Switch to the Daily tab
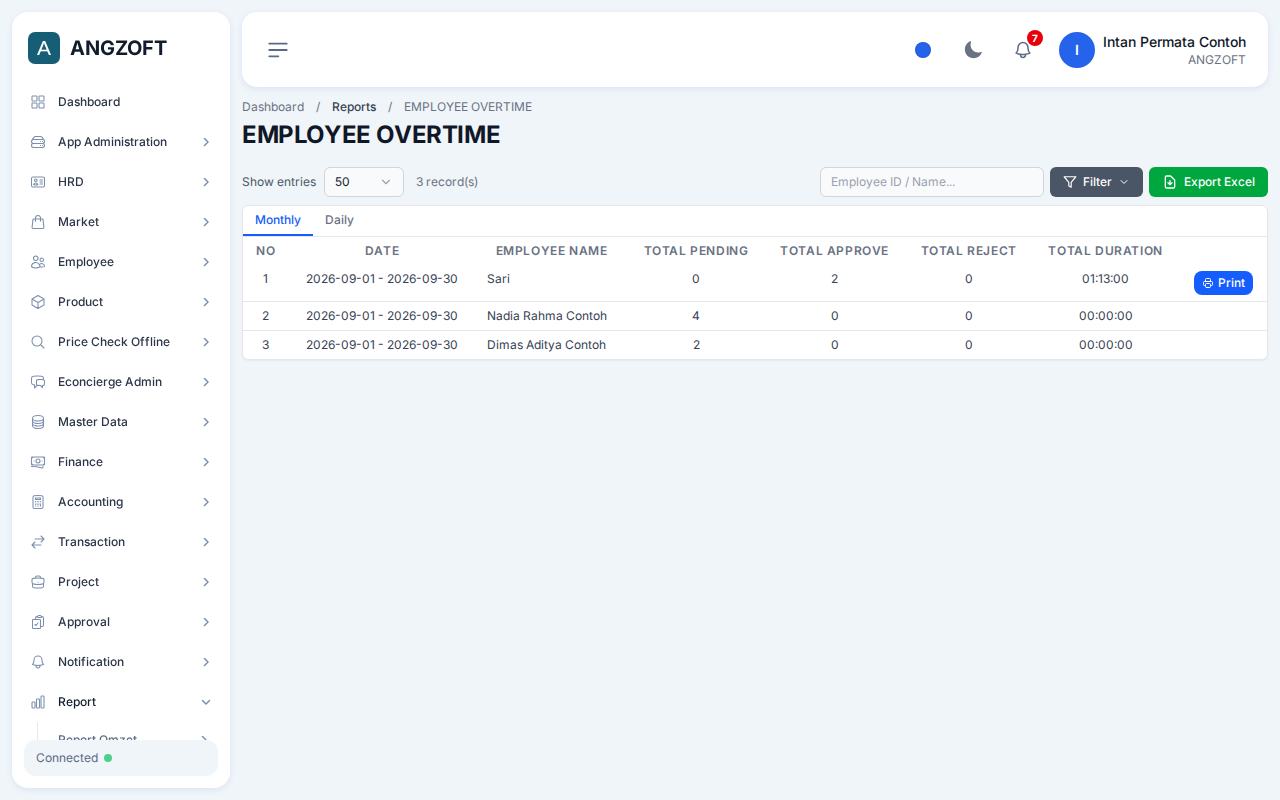Screen dimensions: 1280x800 pyautogui.click(x=339, y=220)
